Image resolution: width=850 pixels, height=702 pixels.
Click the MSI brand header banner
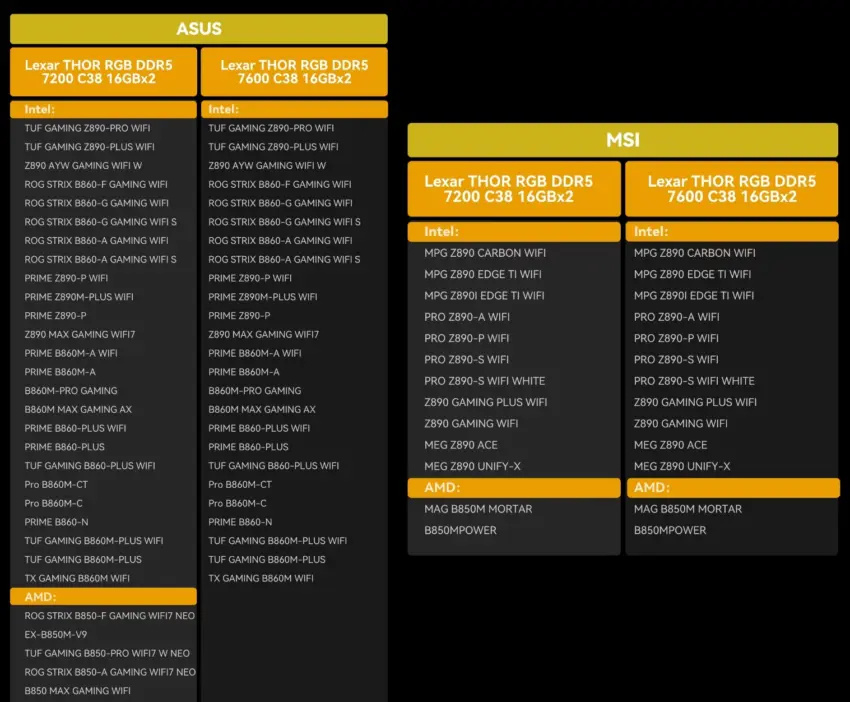coord(622,140)
